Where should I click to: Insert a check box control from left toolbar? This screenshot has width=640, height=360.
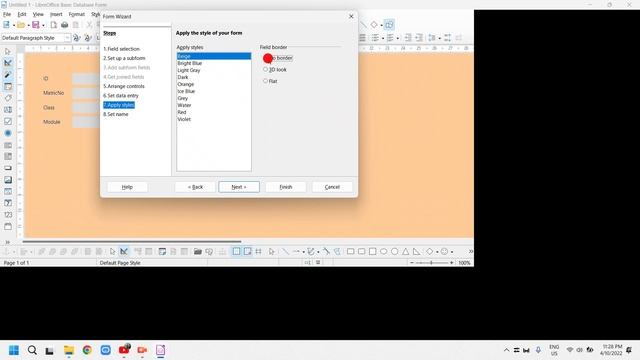pyautogui.click(x=8, y=122)
